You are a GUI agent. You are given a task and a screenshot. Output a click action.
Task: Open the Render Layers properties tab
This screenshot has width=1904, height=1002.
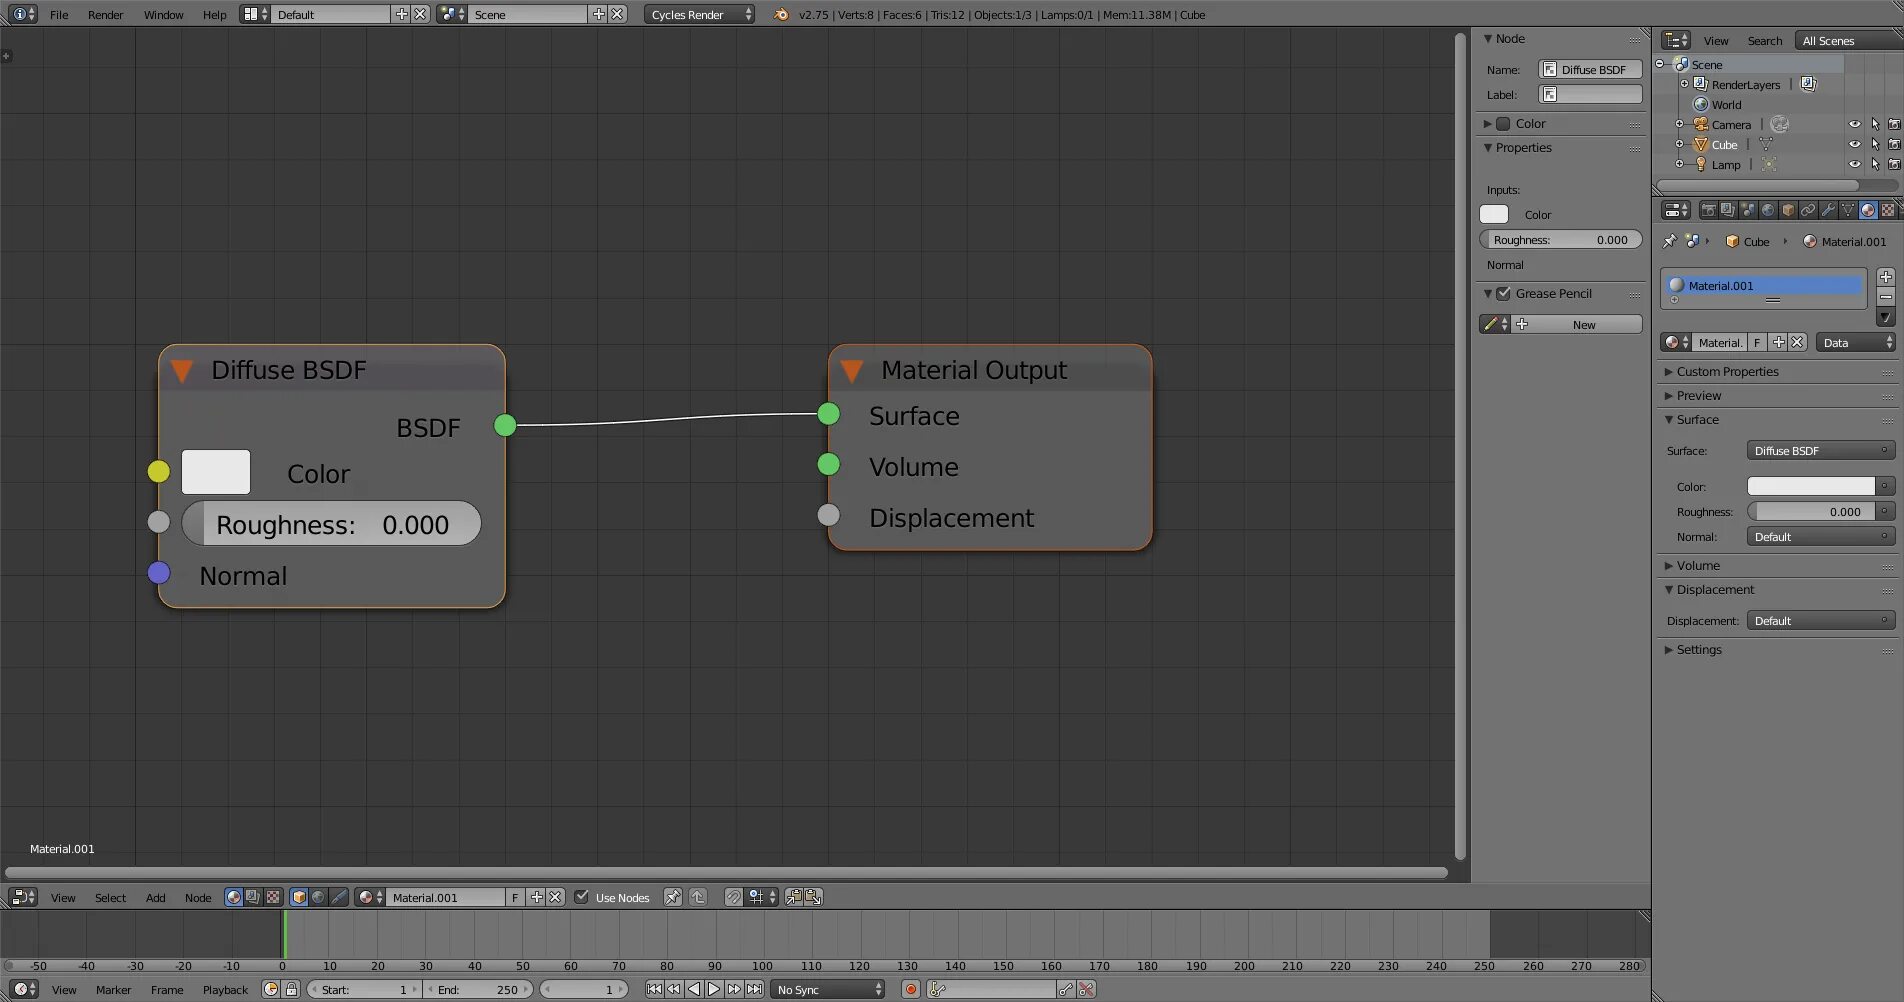(1728, 210)
